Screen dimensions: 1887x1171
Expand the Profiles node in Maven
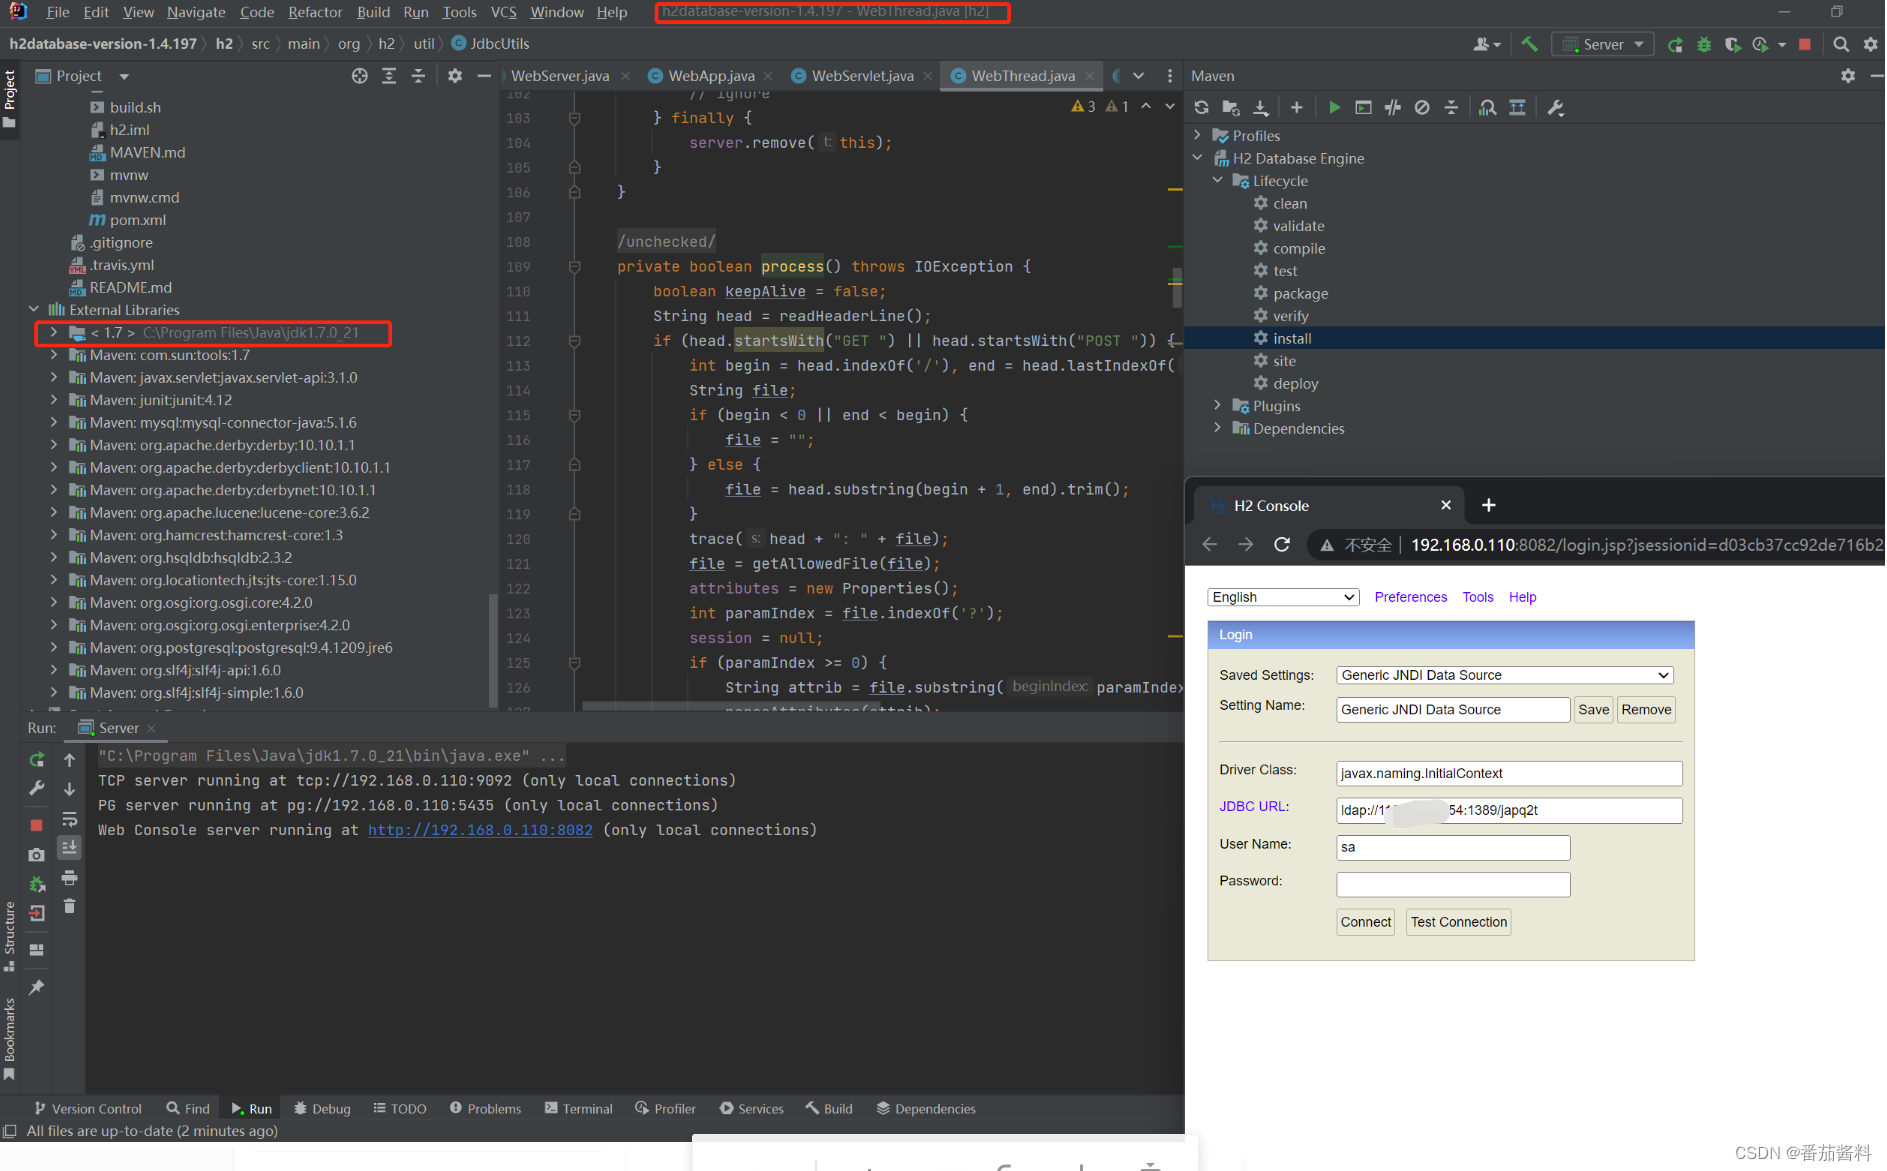1197,135
